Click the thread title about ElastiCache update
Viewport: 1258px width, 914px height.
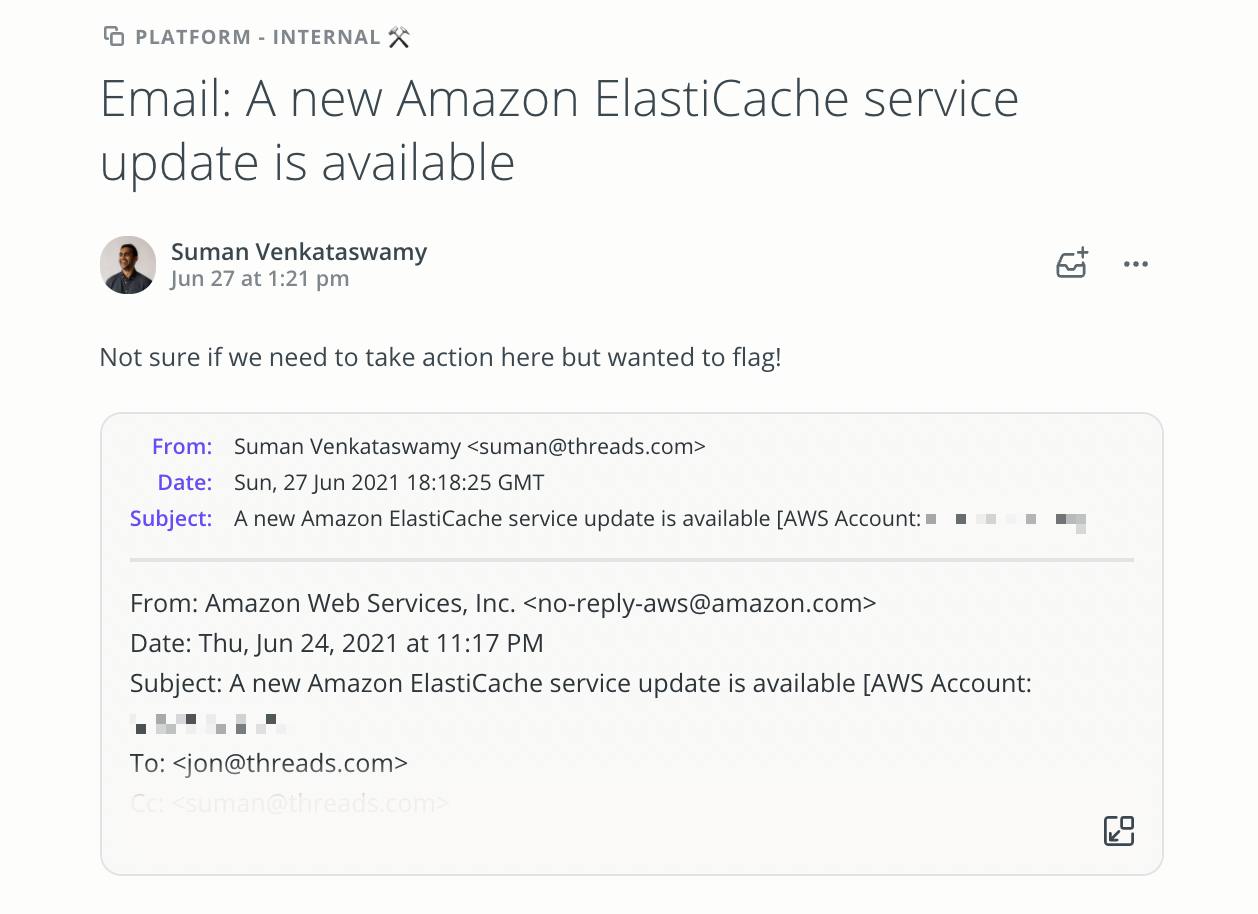559,130
